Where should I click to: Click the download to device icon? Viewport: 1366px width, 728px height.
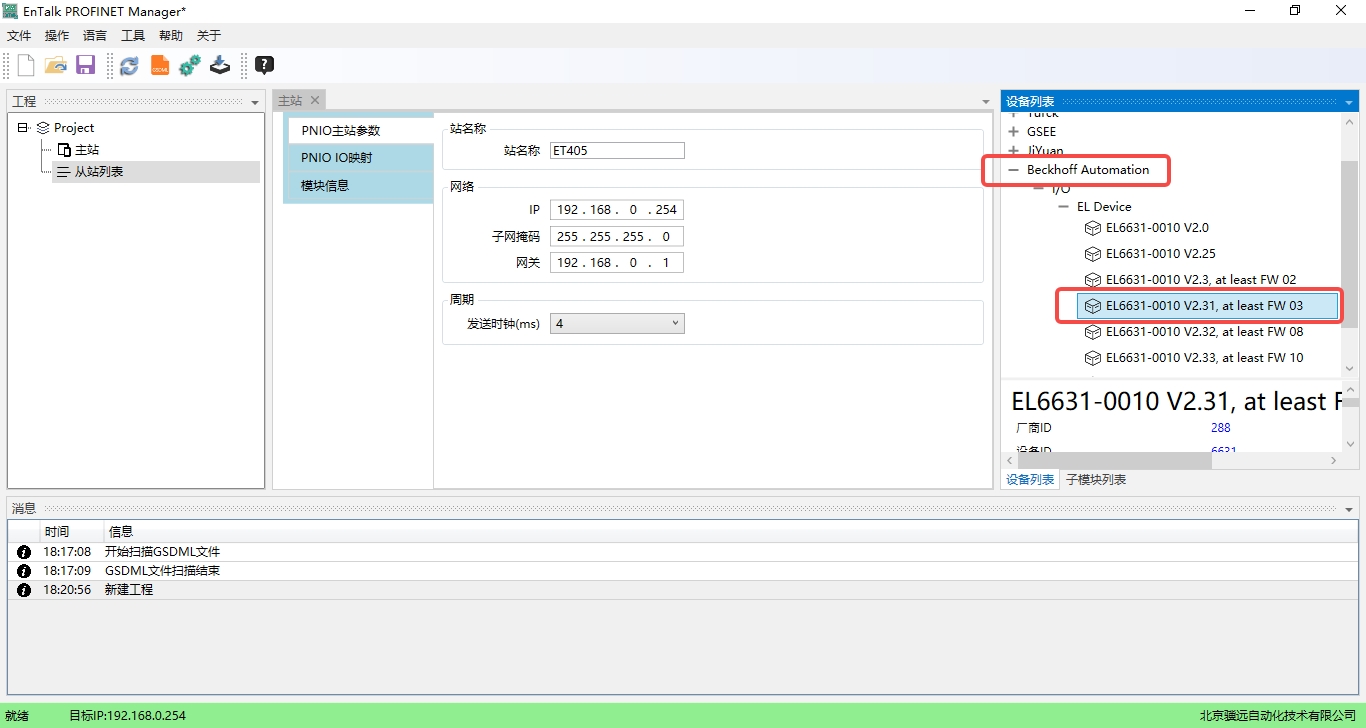(220, 66)
